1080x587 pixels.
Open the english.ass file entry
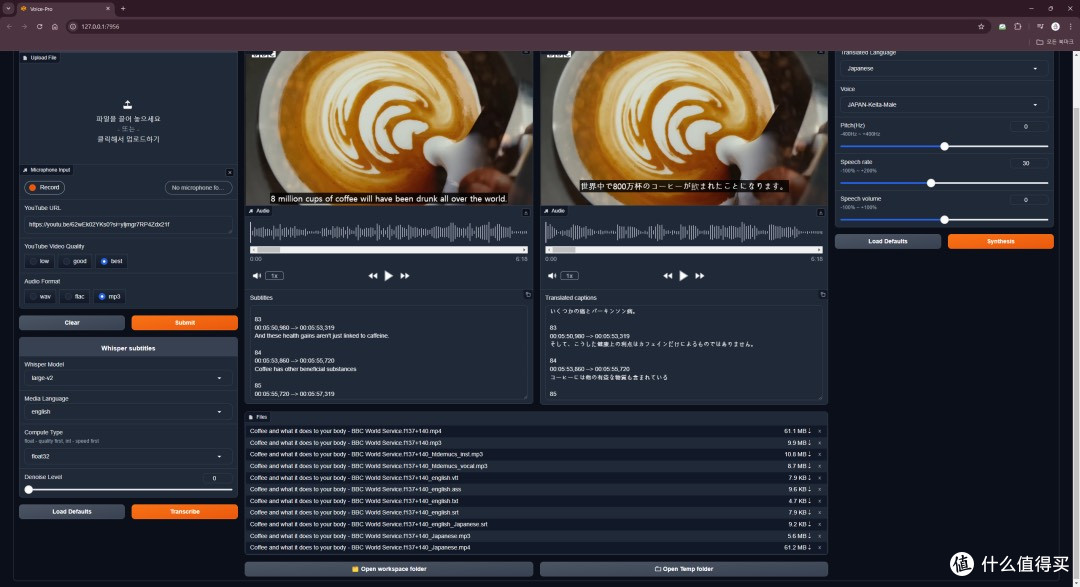click(355, 489)
